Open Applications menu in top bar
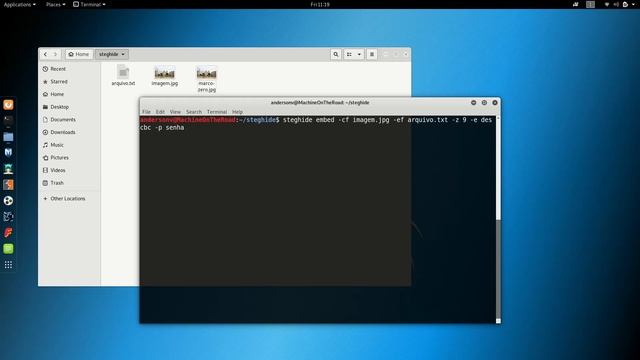The image size is (640, 360). click(19, 4)
